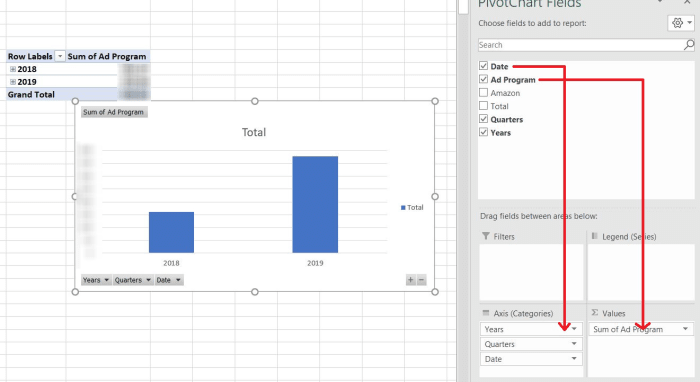Image resolution: width=700 pixels, height=382 pixels.
Task: Click the top-right chart resize handle
Action: [435, 101]
